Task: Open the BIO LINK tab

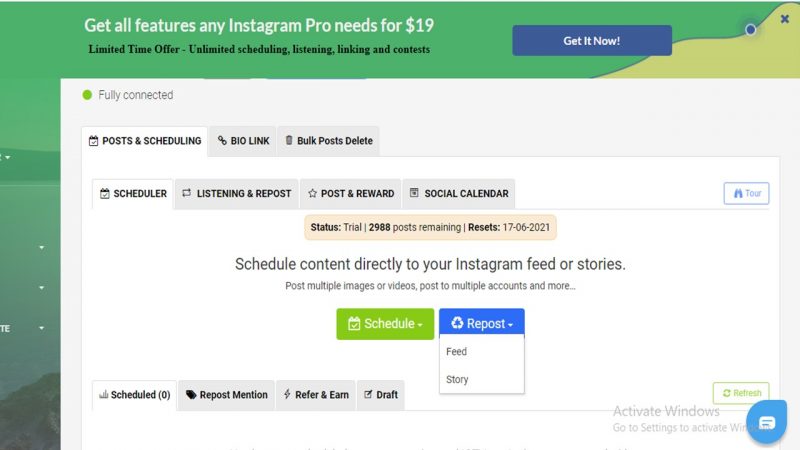Action: tap(243, 141)
